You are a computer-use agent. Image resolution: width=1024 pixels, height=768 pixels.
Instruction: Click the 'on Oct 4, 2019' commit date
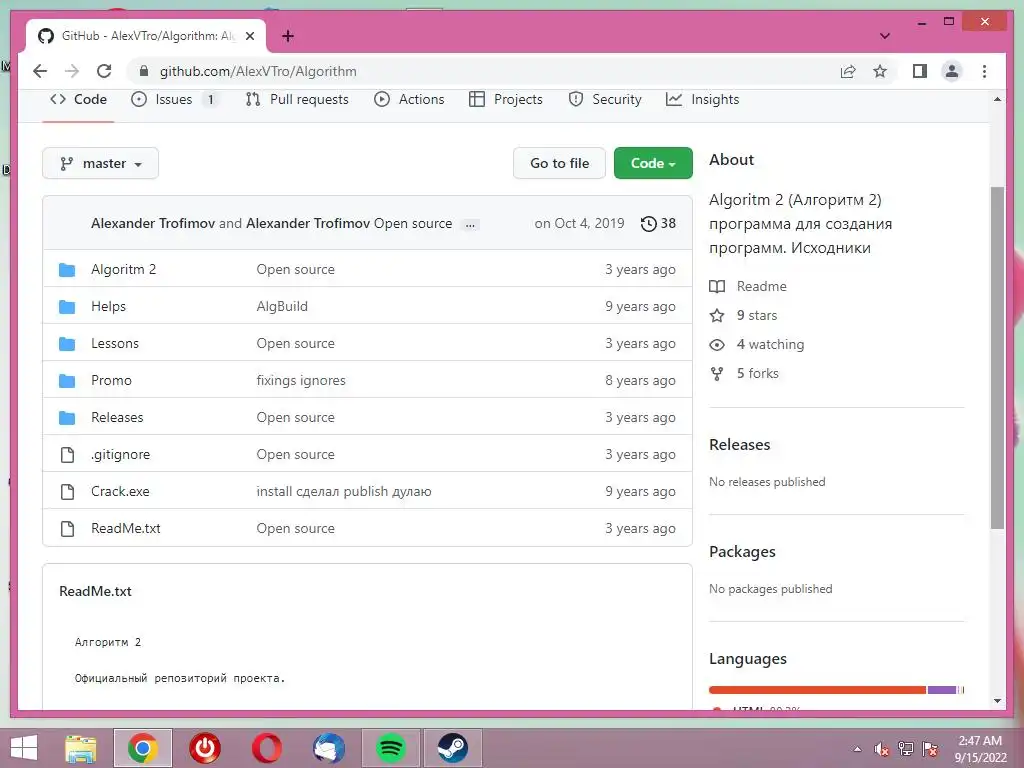(579, 223)
